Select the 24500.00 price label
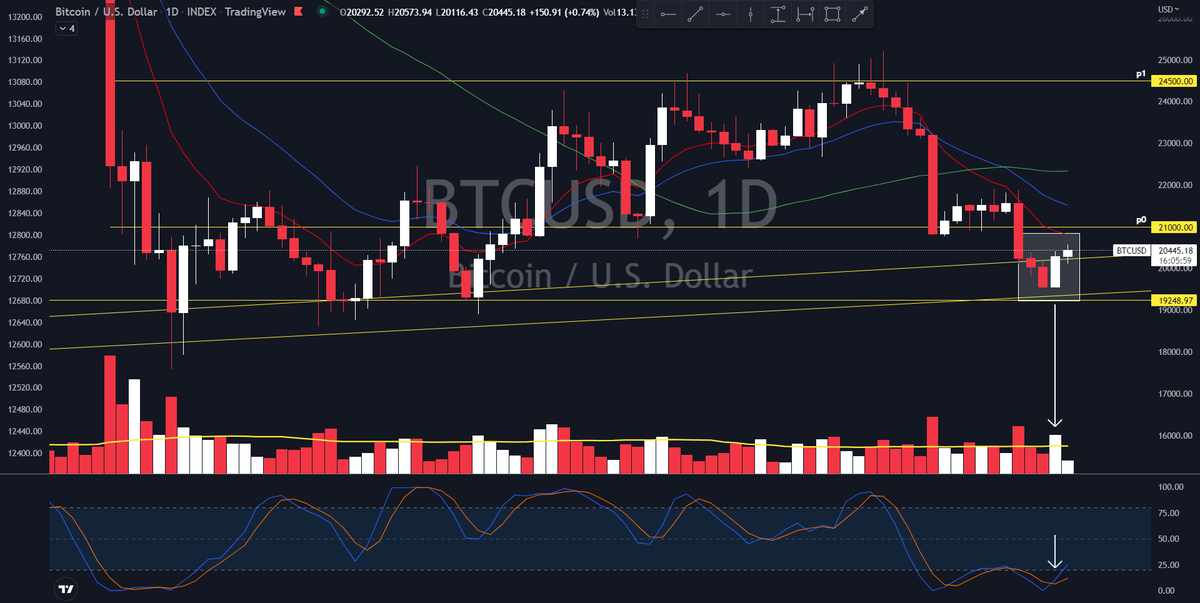The image size is (1200, 603). [x=1175, y=81]
